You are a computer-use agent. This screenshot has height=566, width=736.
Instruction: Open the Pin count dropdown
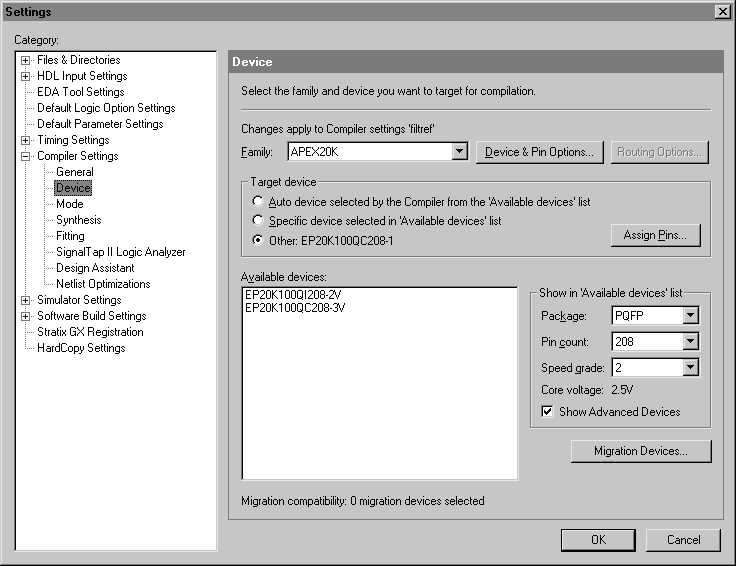coord(690,342)
